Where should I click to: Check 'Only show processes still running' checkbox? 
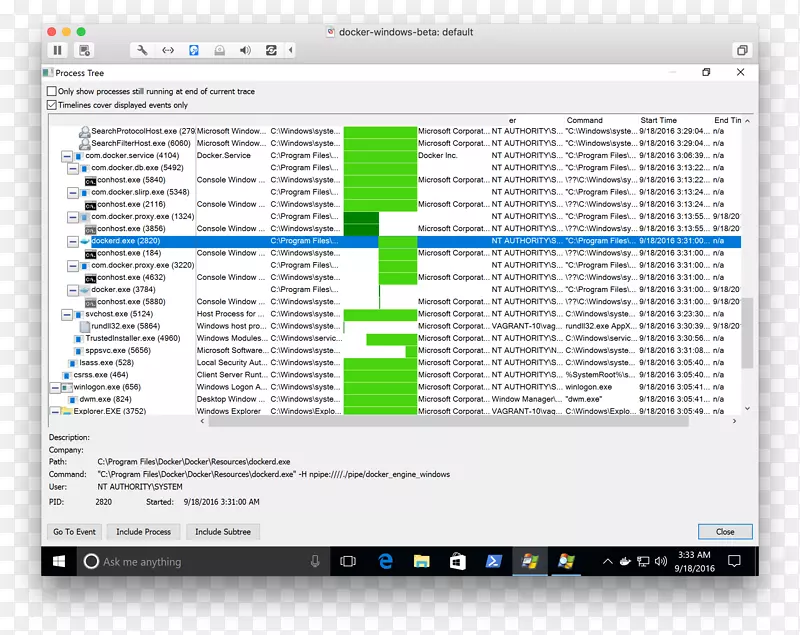[51, 91]
